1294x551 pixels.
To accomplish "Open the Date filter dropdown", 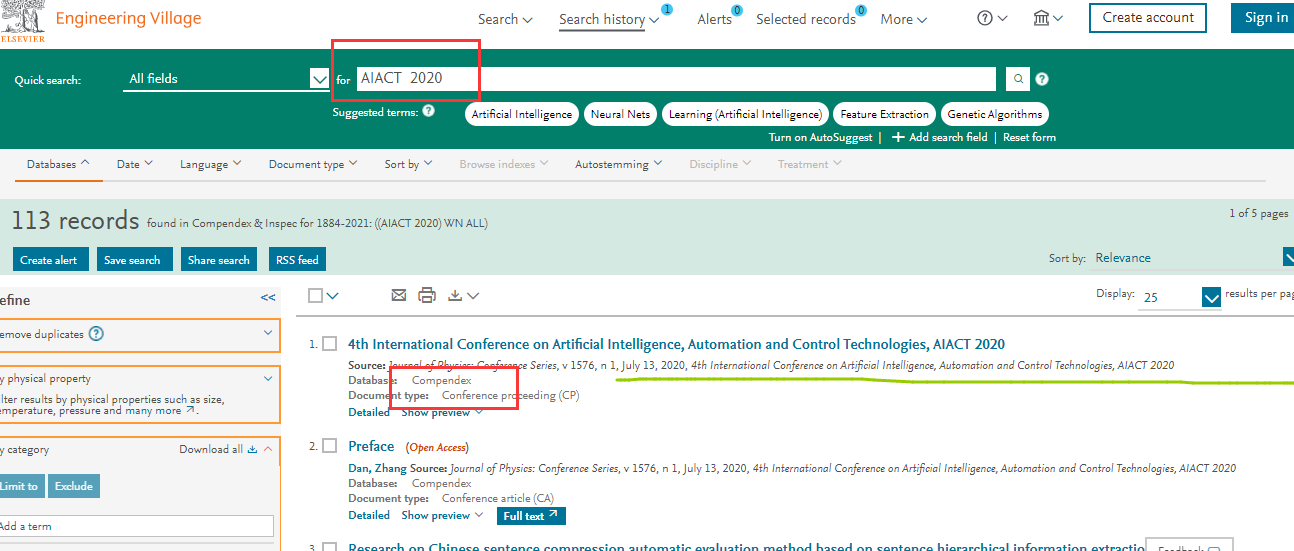I will 135,164.
